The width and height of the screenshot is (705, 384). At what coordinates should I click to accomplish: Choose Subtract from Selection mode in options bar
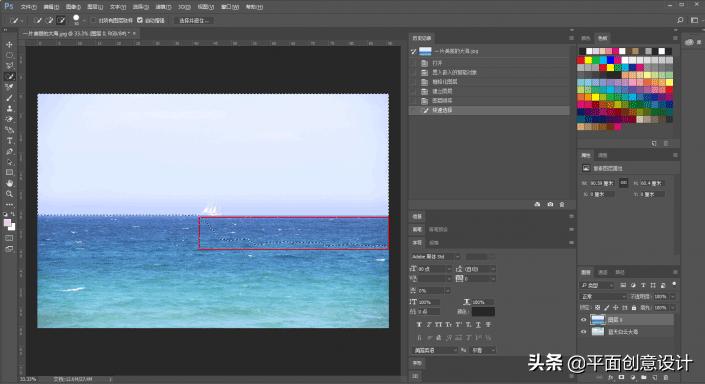(61, 20)
